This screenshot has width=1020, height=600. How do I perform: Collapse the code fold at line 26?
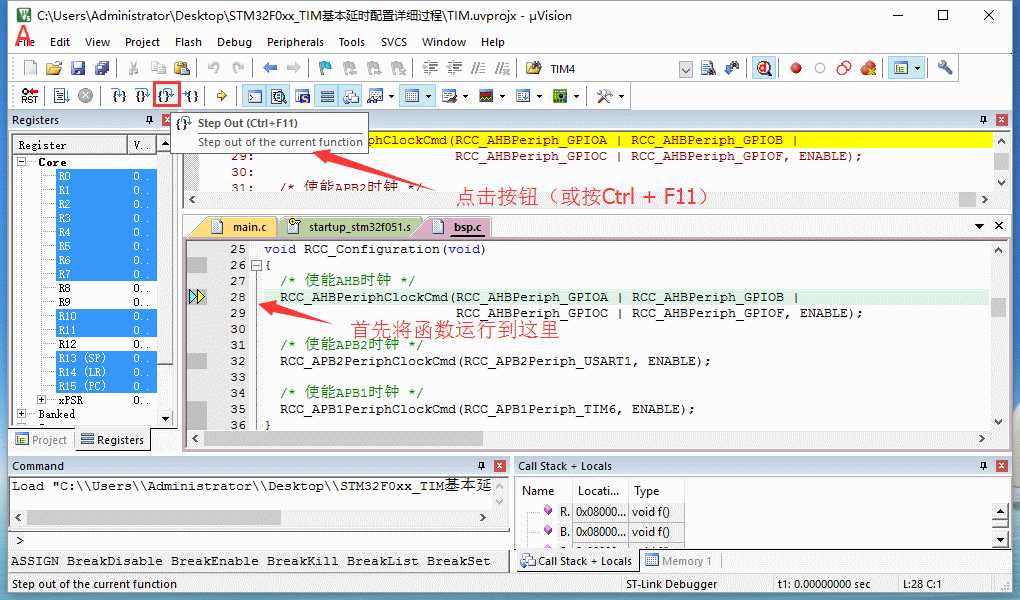click(x=256, y=265)
